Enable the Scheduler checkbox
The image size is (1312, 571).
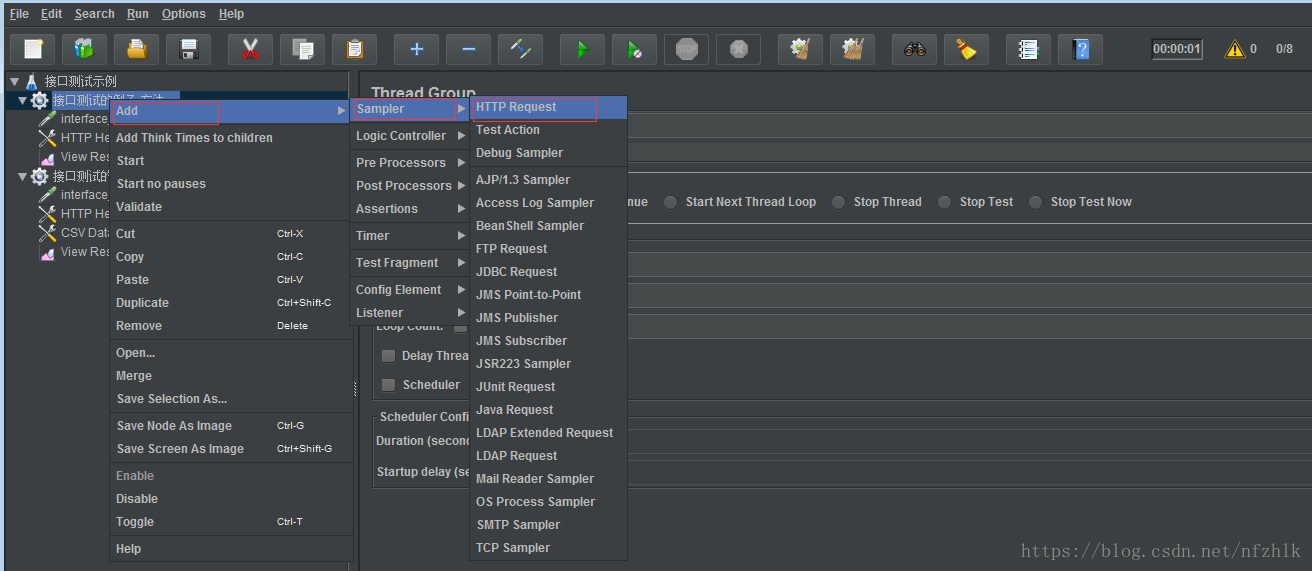click(388, 385)
